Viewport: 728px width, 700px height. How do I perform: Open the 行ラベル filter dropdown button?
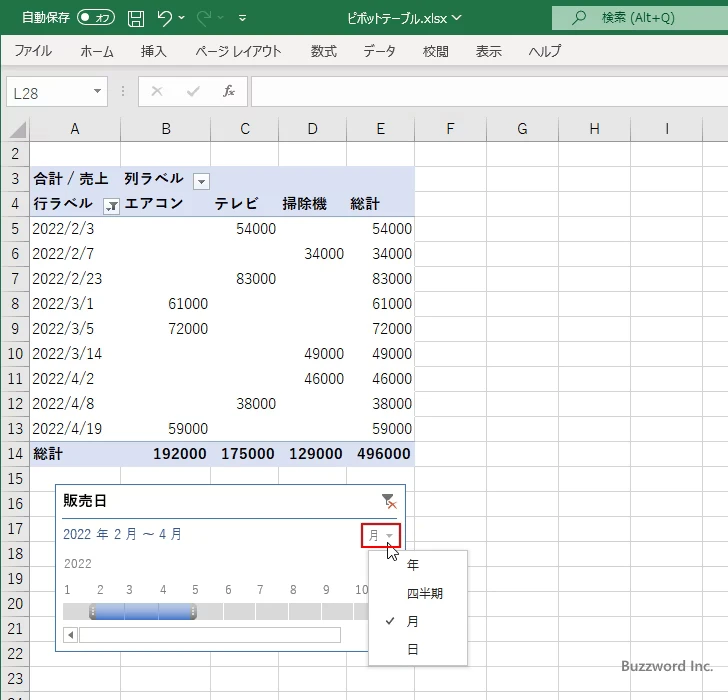click(111, 206)
